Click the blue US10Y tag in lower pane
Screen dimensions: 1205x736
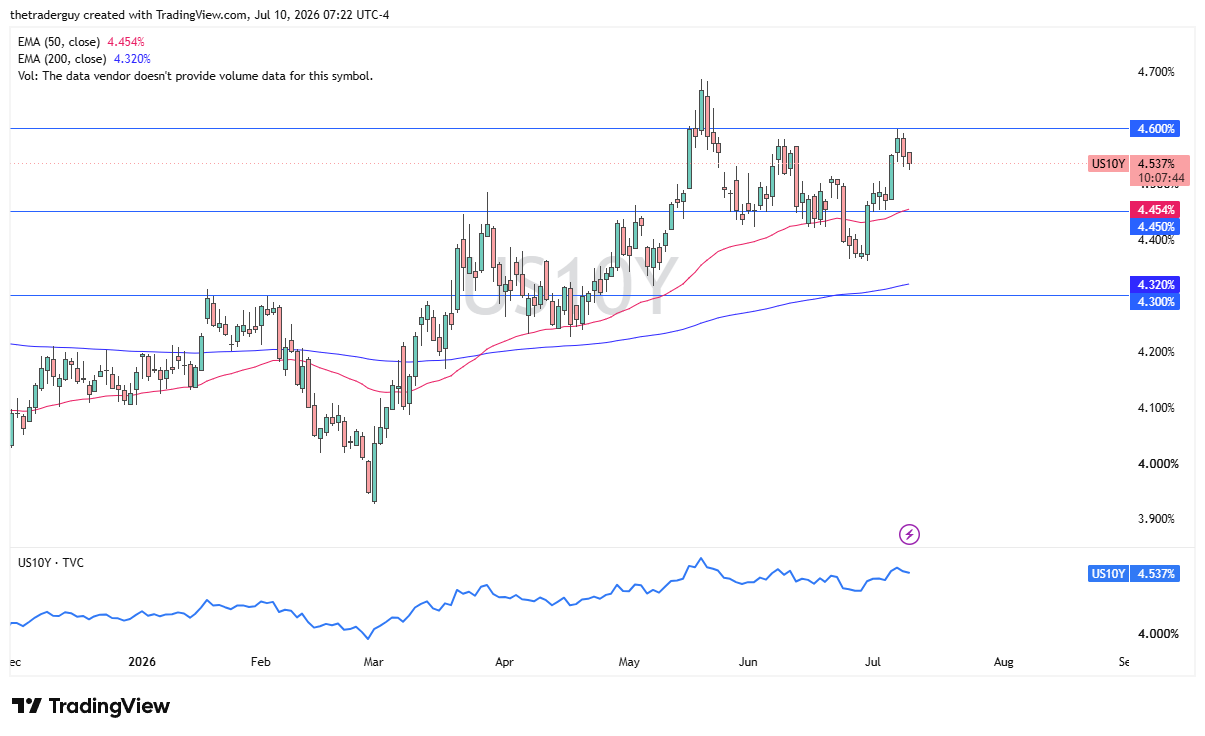pos(1108,574)
